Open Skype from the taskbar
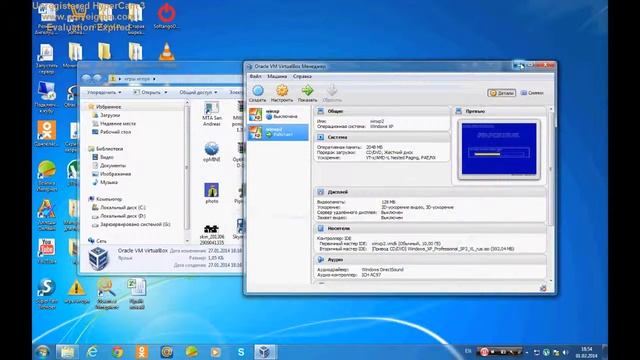640x360 pixels. [241, 352]
